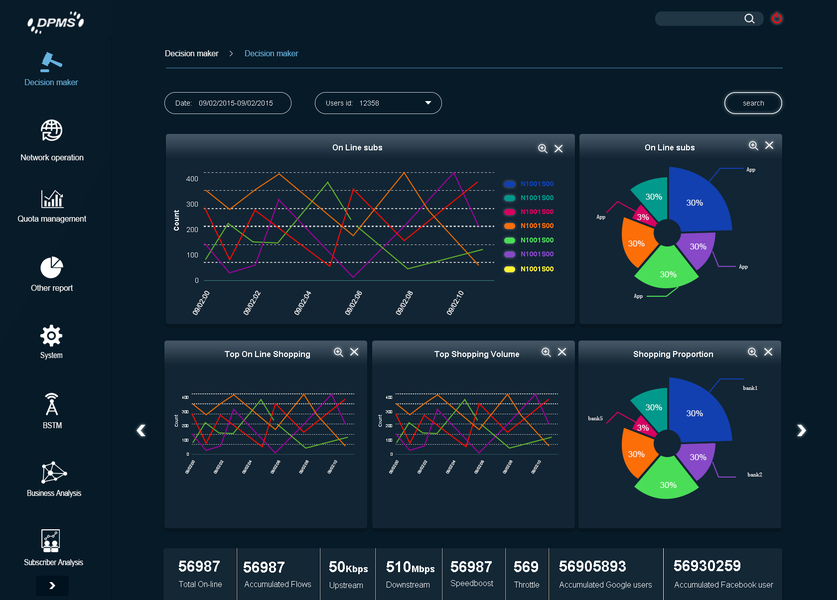Close the On Line subs line chart

click(558, 148)
